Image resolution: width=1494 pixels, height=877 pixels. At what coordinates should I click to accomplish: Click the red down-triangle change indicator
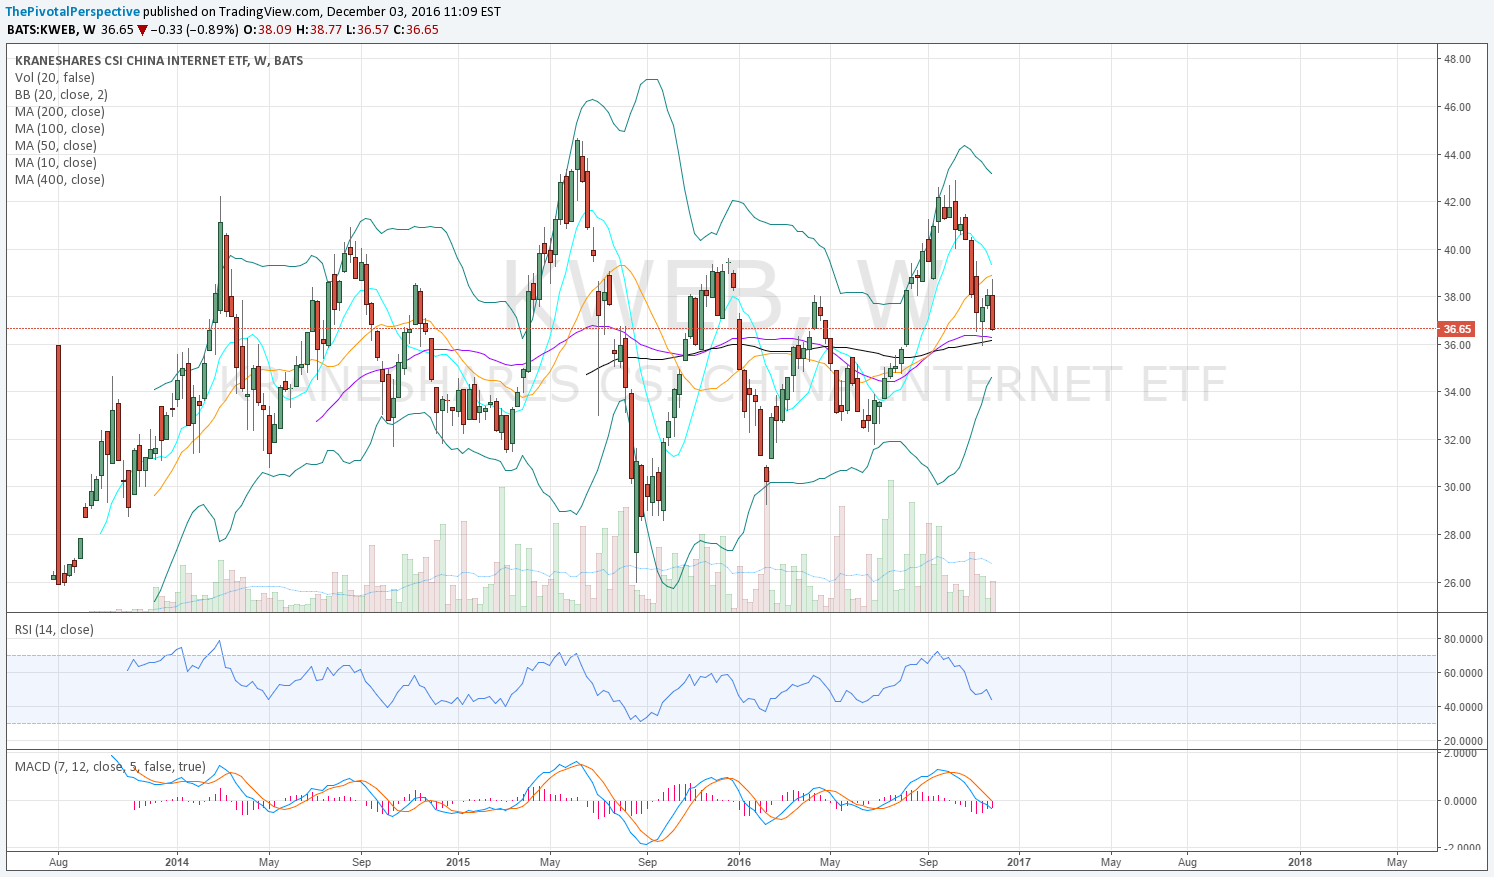[142, 30]
